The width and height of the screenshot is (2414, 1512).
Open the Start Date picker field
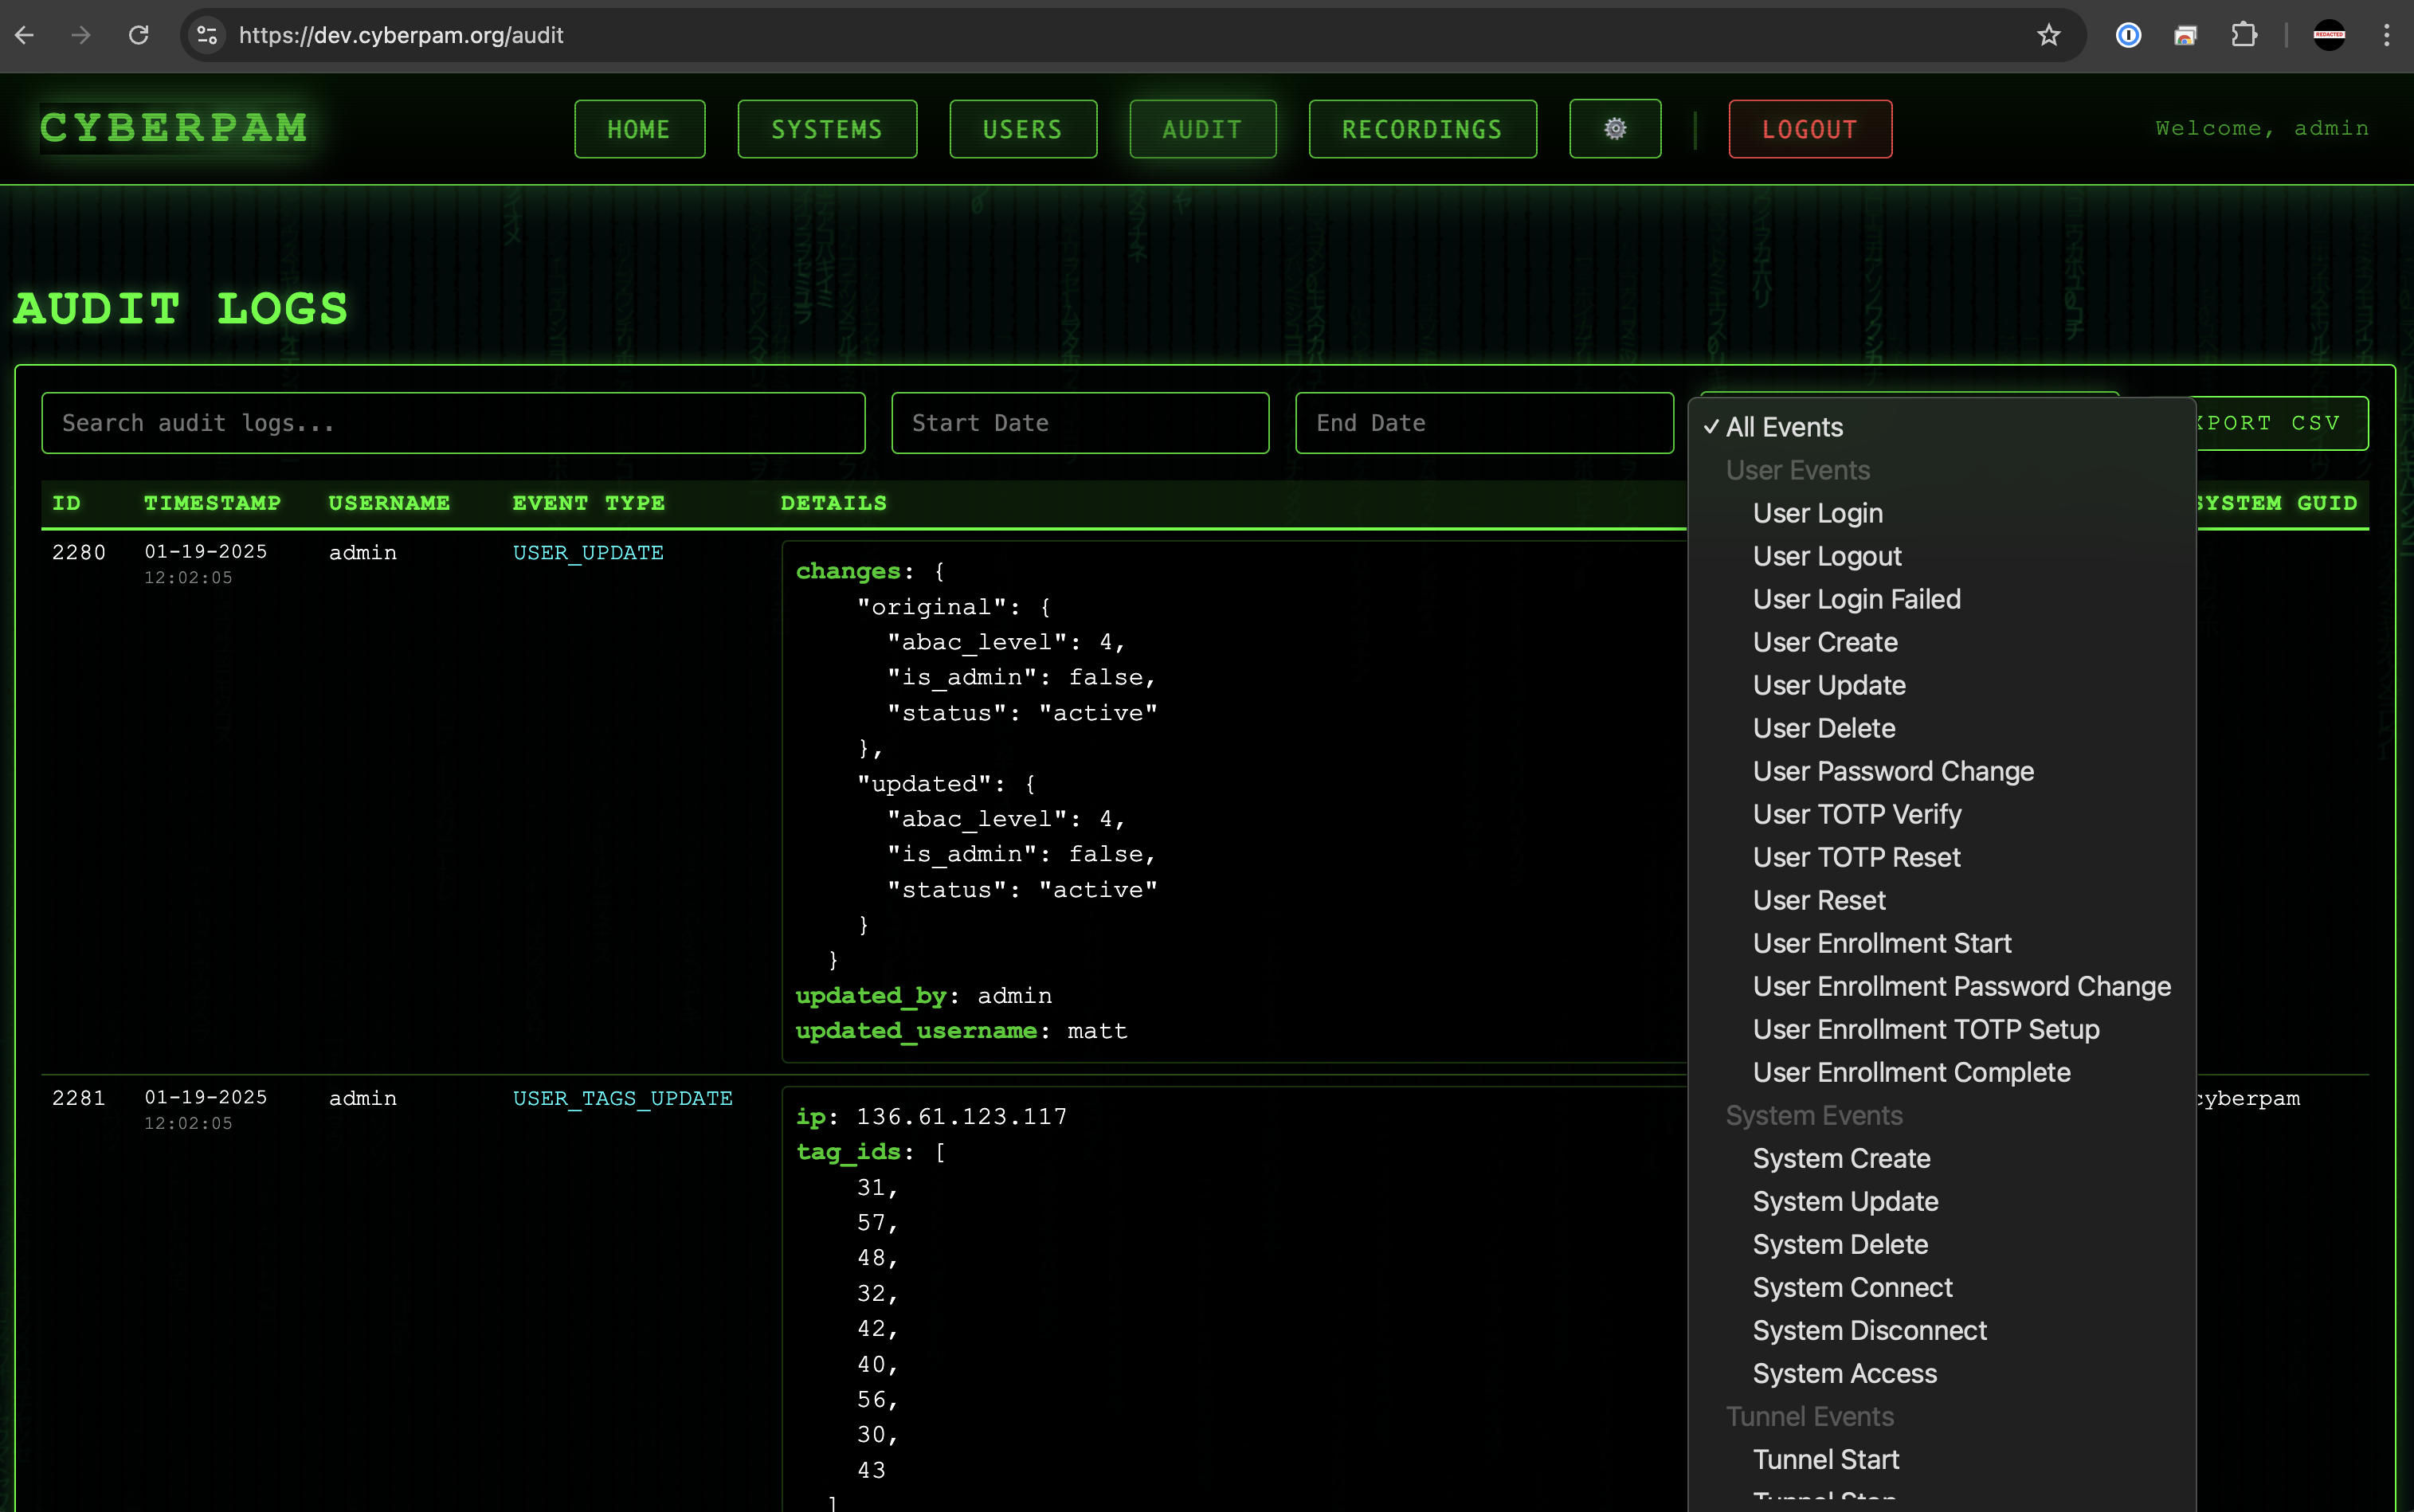[x=1079, y=423]
